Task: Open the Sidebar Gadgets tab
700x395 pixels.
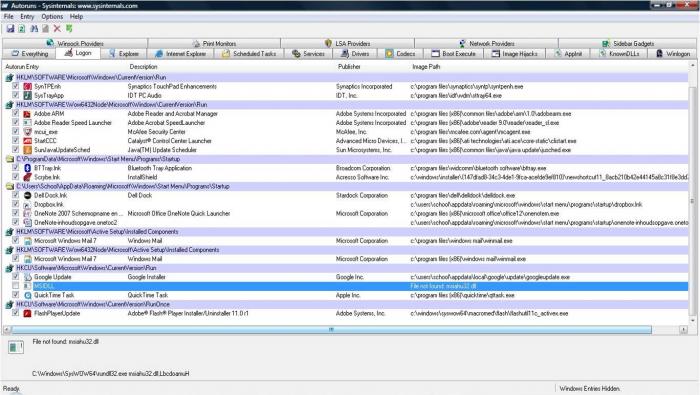Action: pos(628,43)
